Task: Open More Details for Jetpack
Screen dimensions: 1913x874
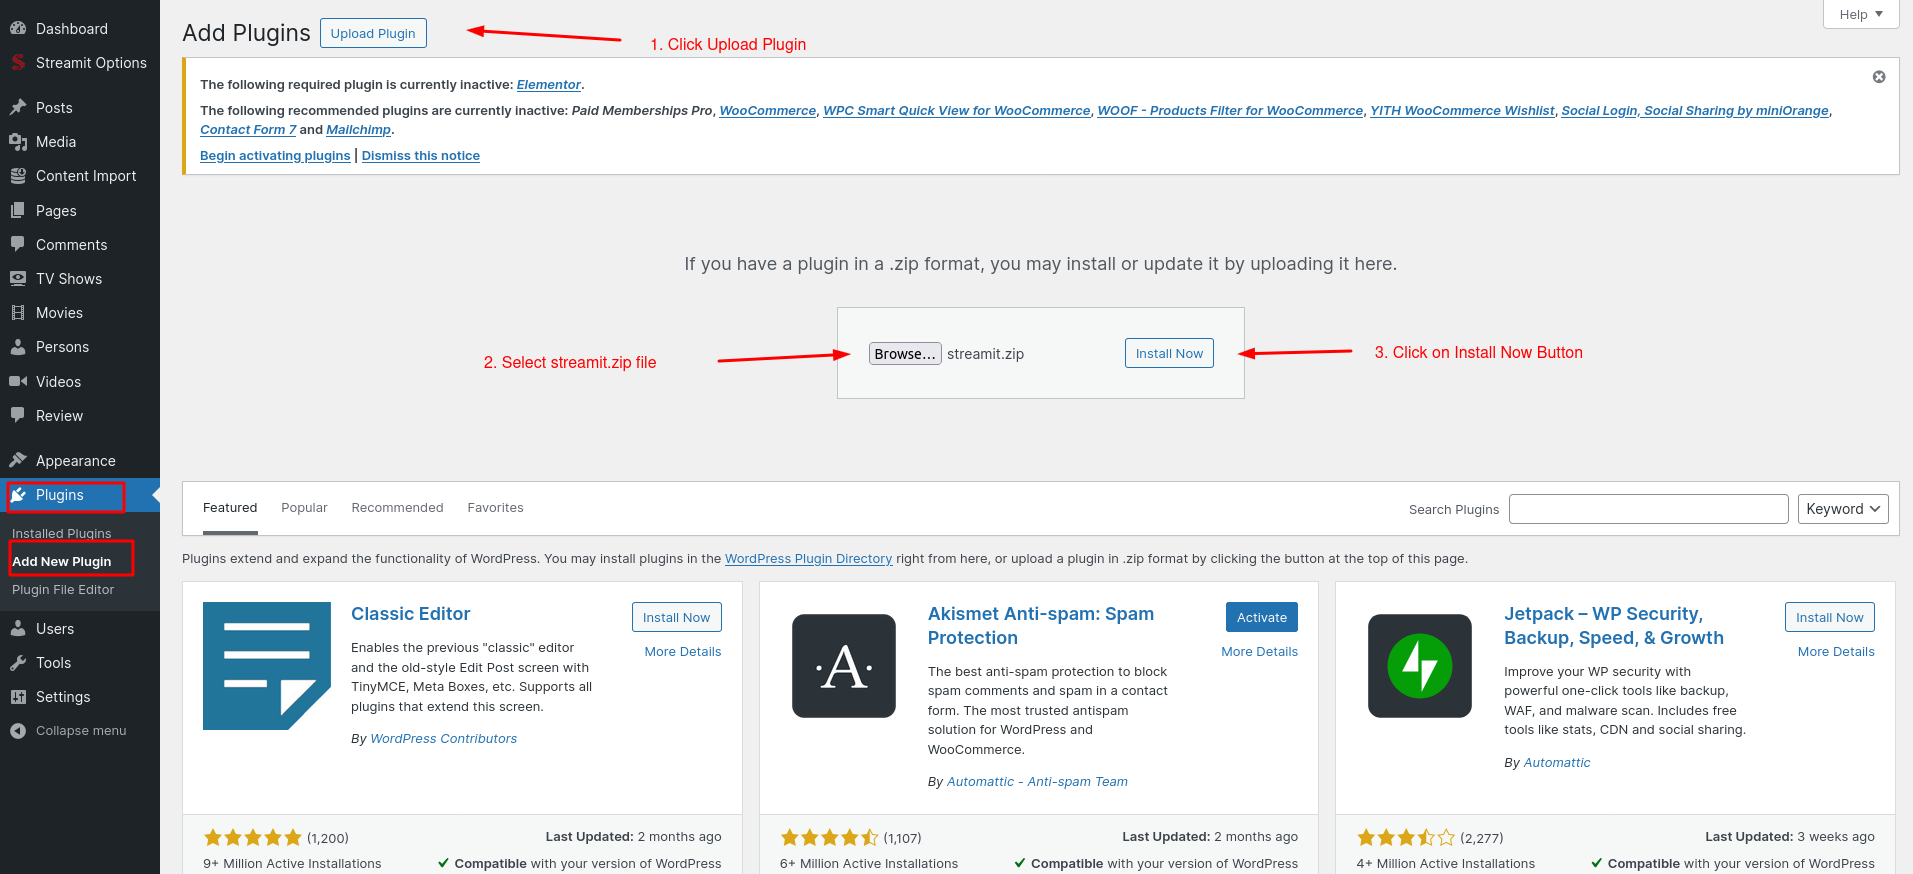Action: (x=1836, y=651)
